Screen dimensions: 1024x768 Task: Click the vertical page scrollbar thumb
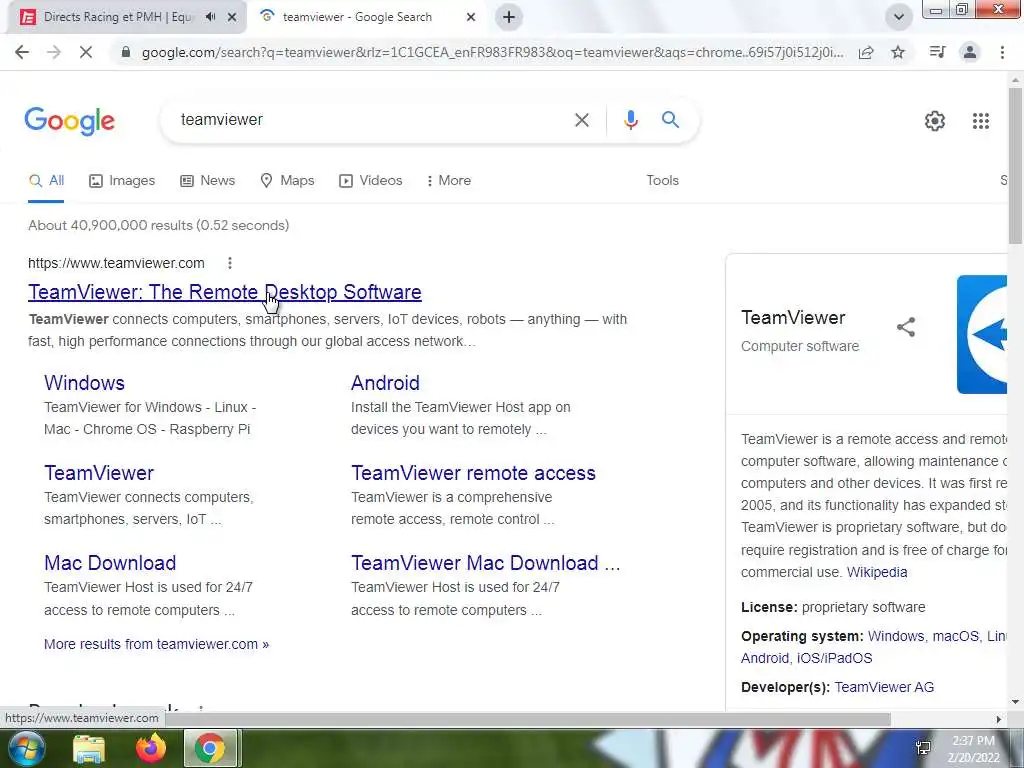click(x=1015, y=165)
